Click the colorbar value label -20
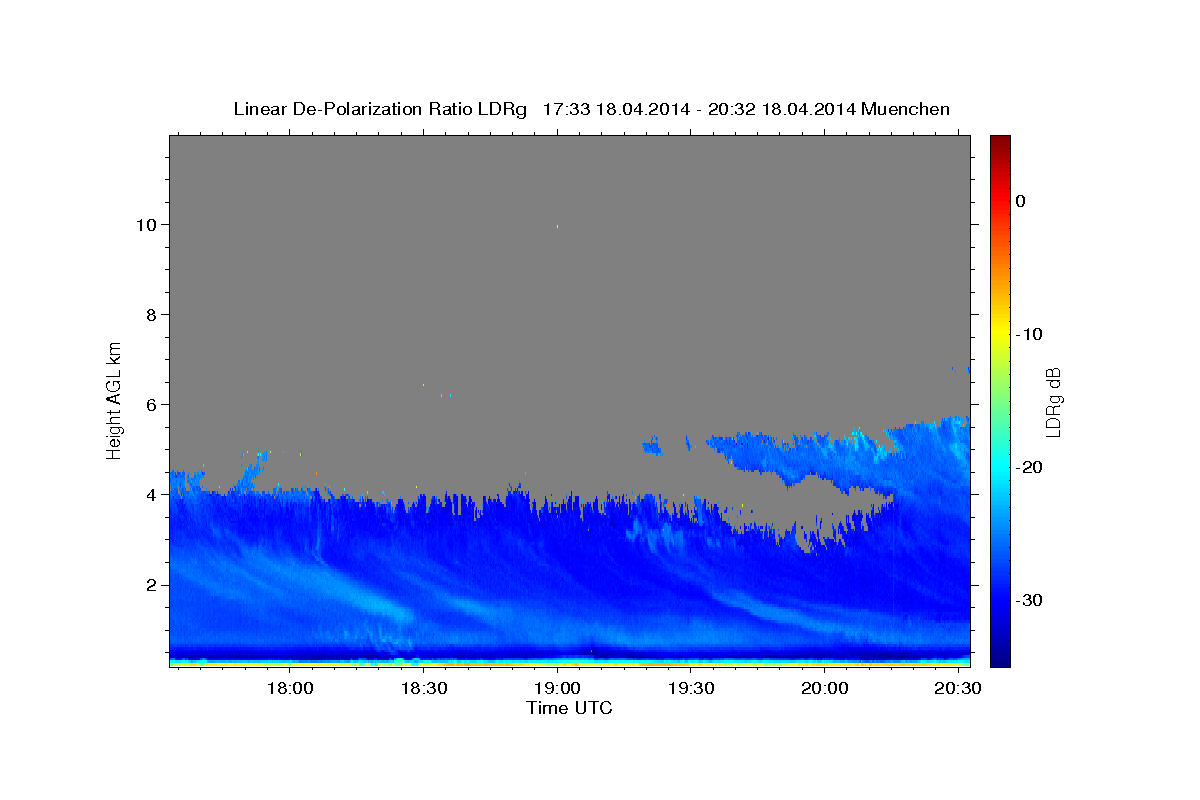 point(1028,467)
